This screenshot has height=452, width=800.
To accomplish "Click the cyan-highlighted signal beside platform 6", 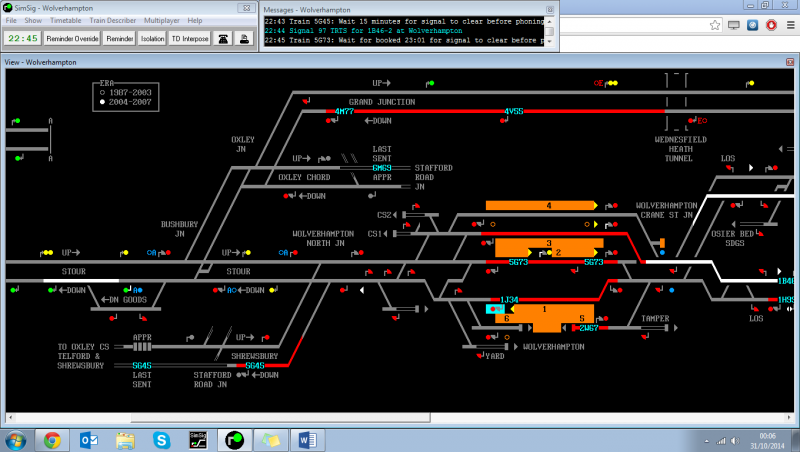I will (x=495, y=309).
